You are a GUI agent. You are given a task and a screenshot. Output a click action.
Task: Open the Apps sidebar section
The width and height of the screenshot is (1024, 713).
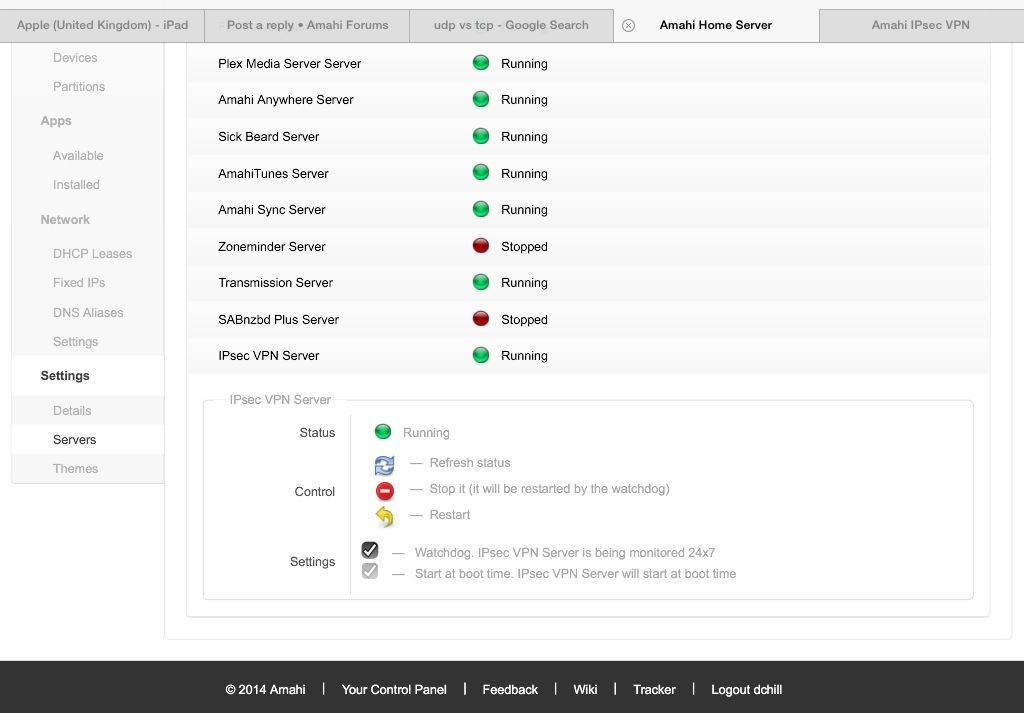click(56, 121)
